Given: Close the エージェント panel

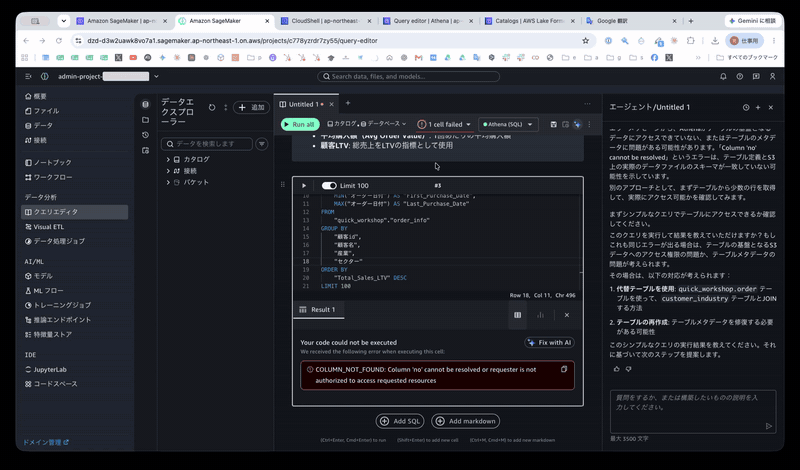Looking at the screenshot, I should coord(771,108).
